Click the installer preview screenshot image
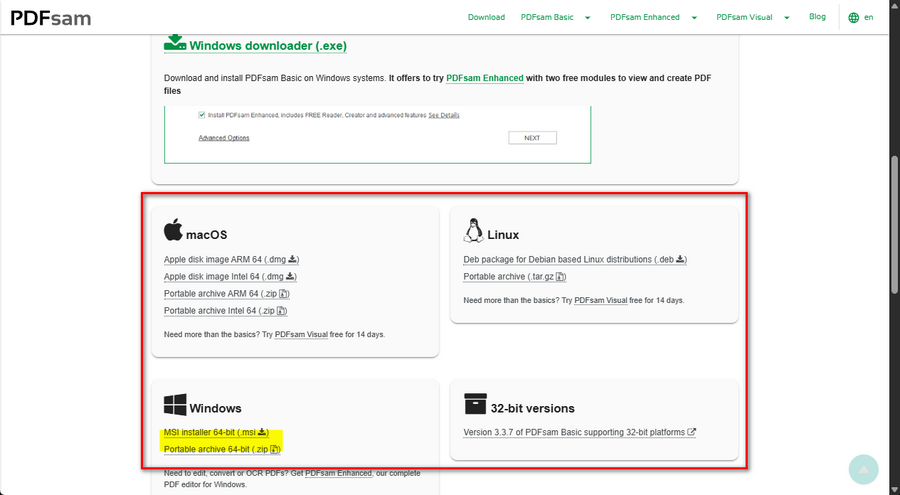 click(377, 134)
